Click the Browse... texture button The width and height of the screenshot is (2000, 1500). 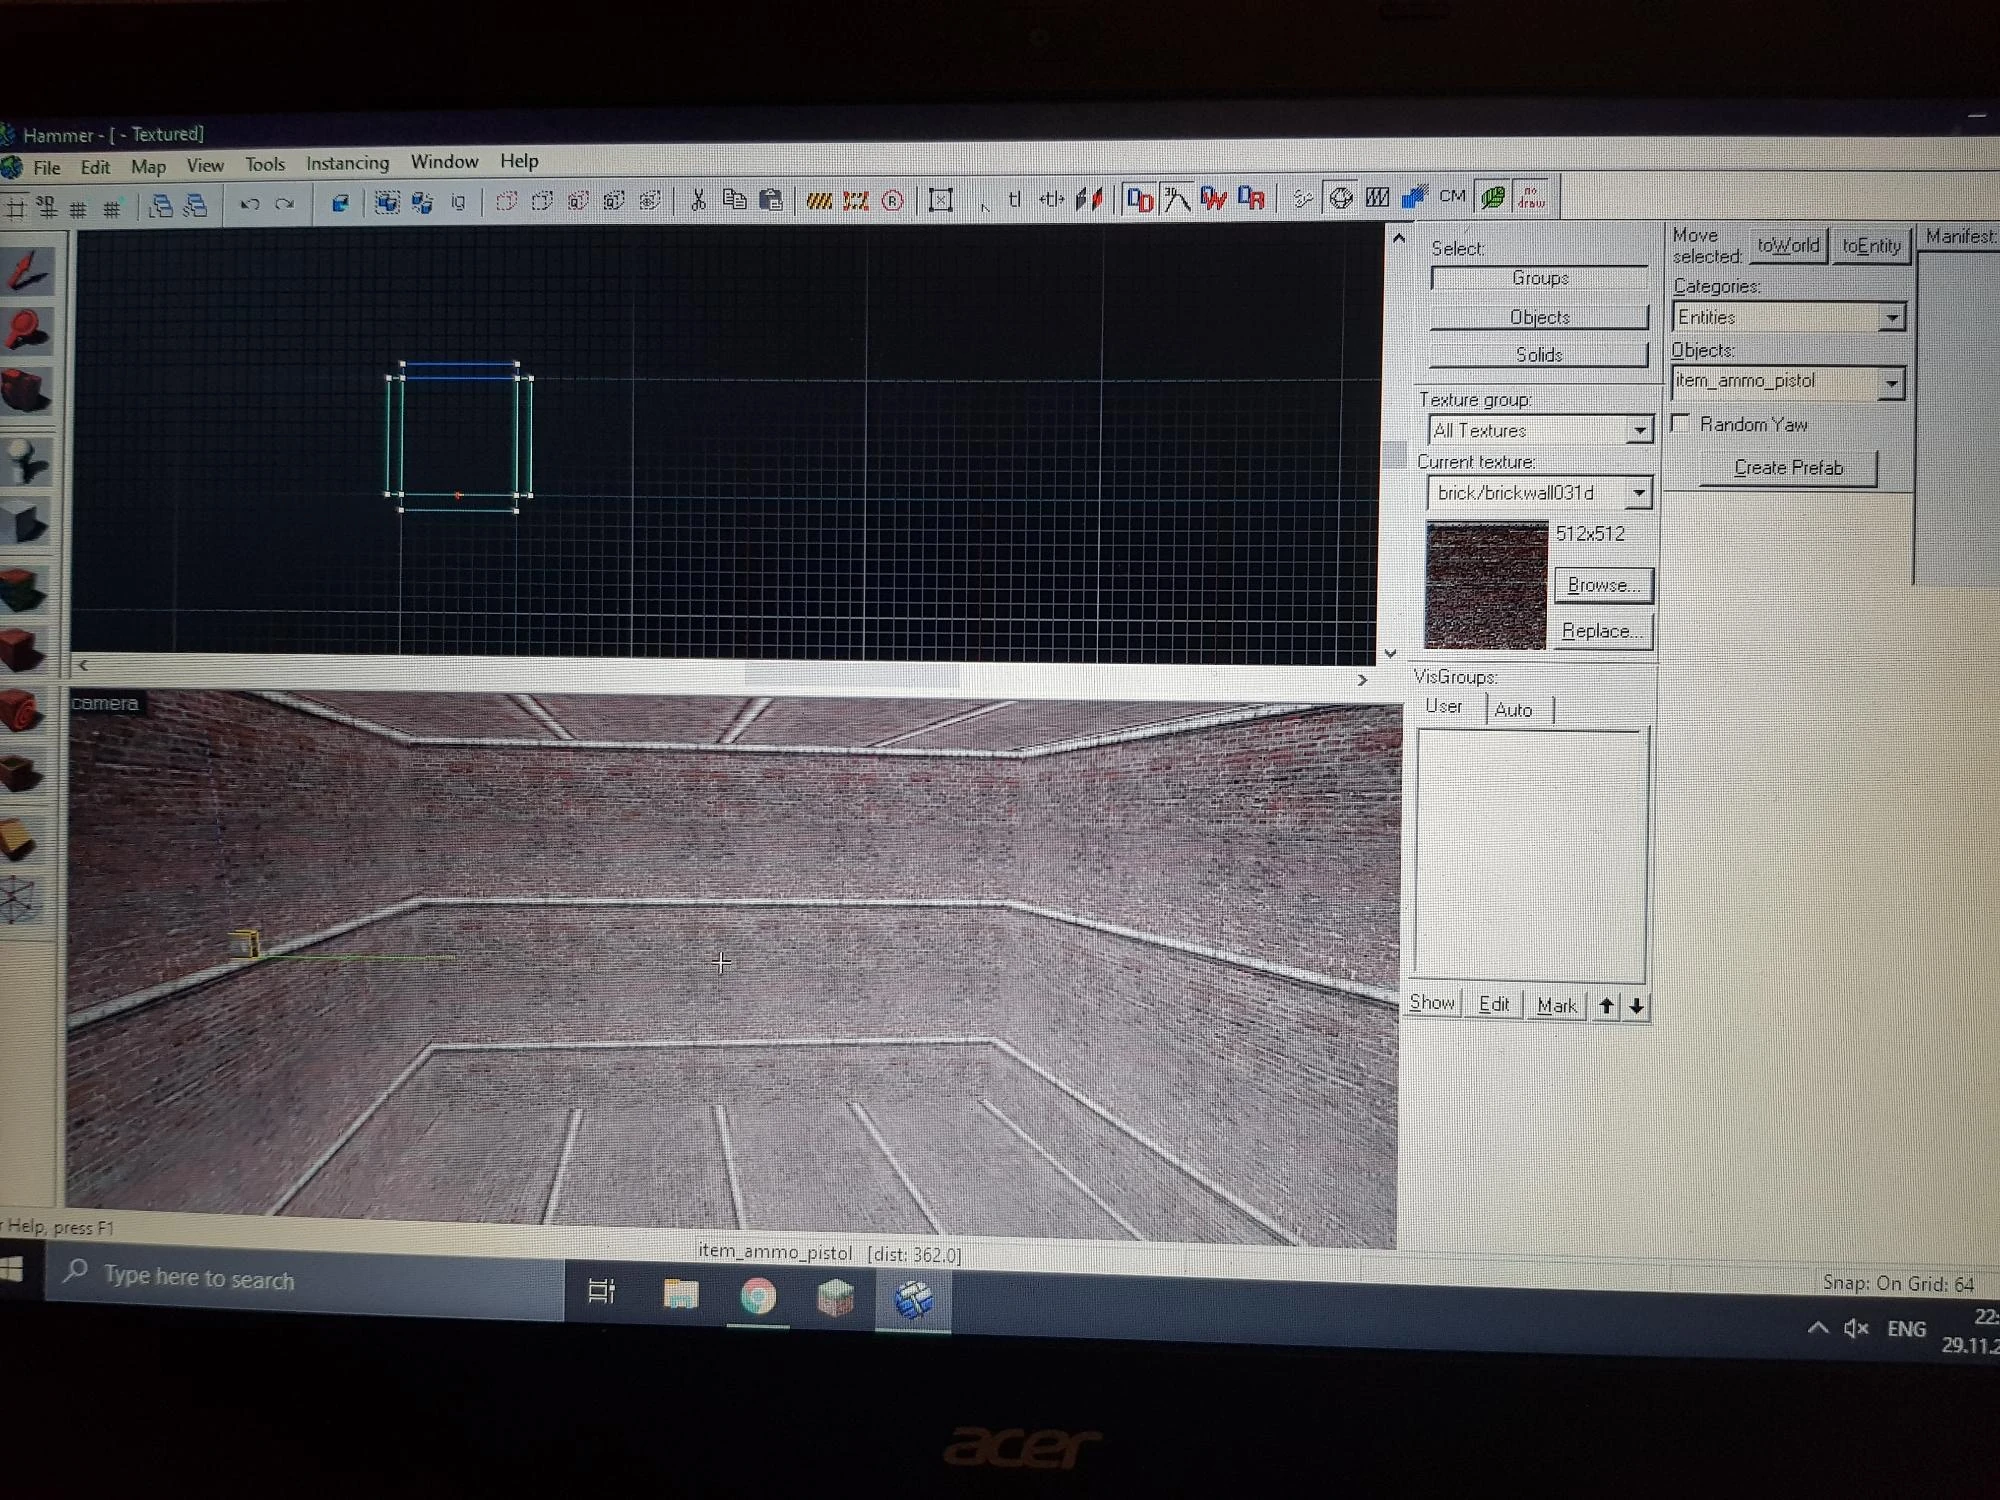tap(1603, 585)
